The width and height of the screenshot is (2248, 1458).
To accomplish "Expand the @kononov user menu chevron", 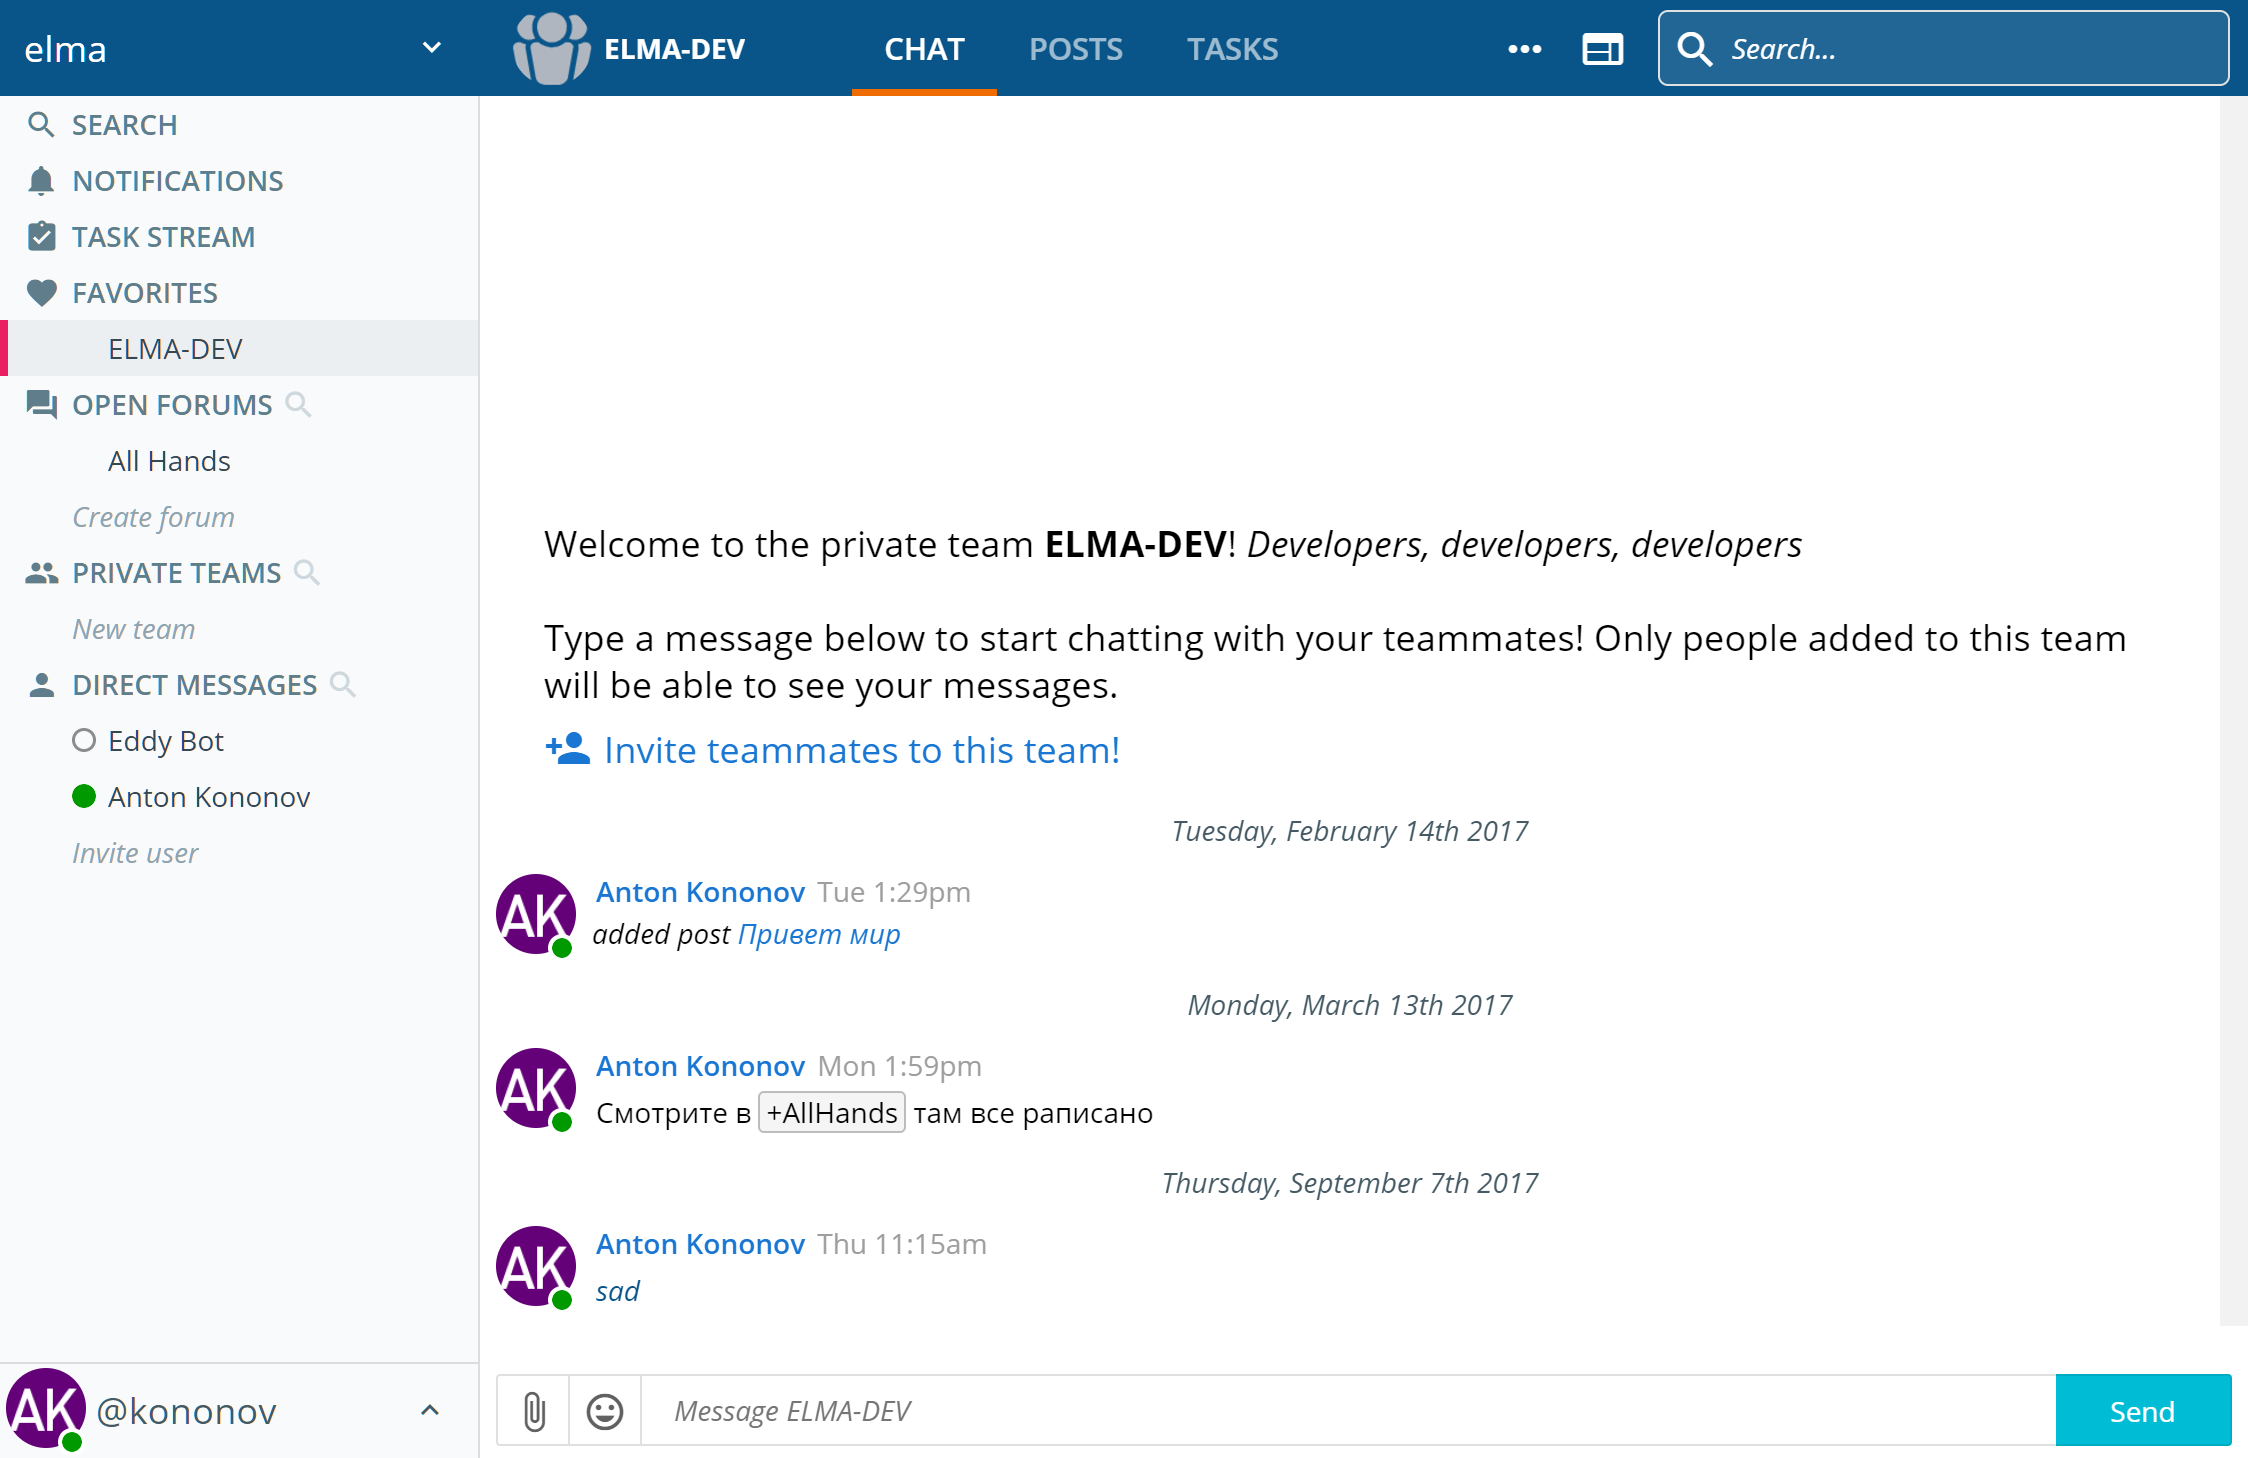I will (430, 1410).
